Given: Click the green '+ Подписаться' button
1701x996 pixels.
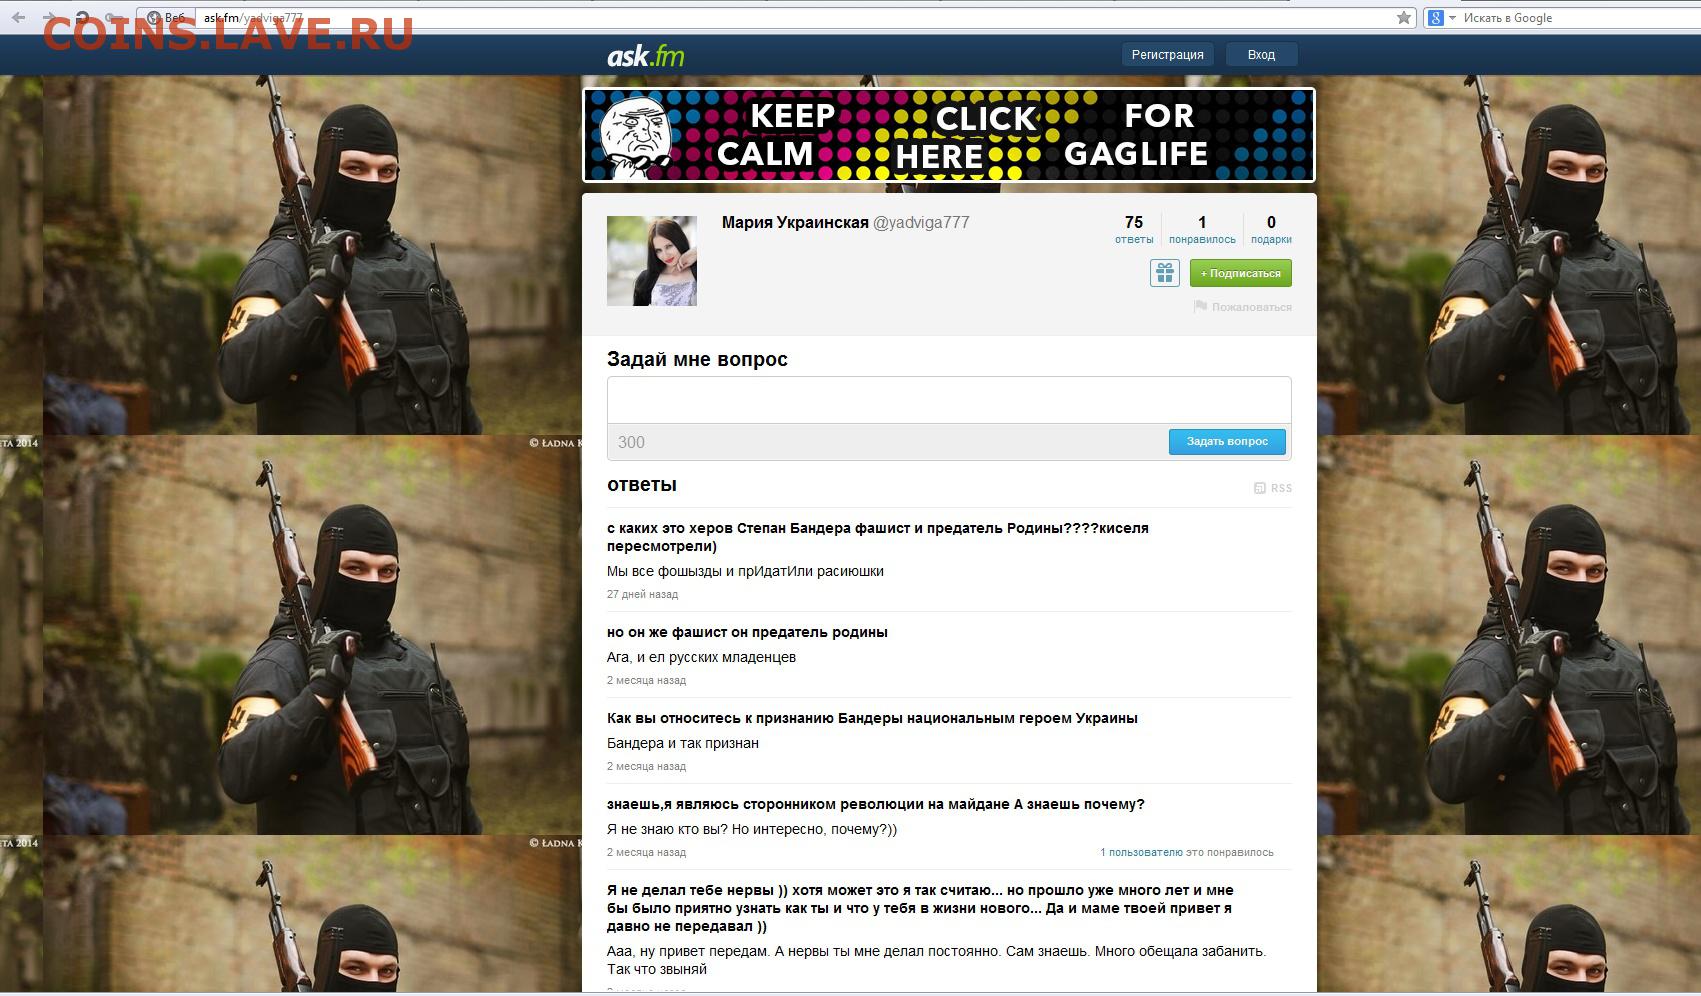Looking at the screenshot, I should (1240, 273).
